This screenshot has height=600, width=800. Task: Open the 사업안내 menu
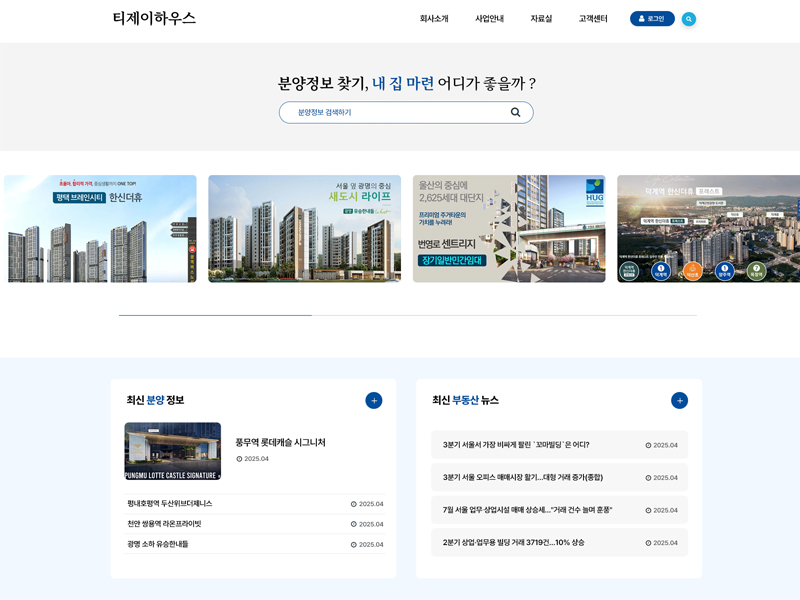[x=489, y=19]
